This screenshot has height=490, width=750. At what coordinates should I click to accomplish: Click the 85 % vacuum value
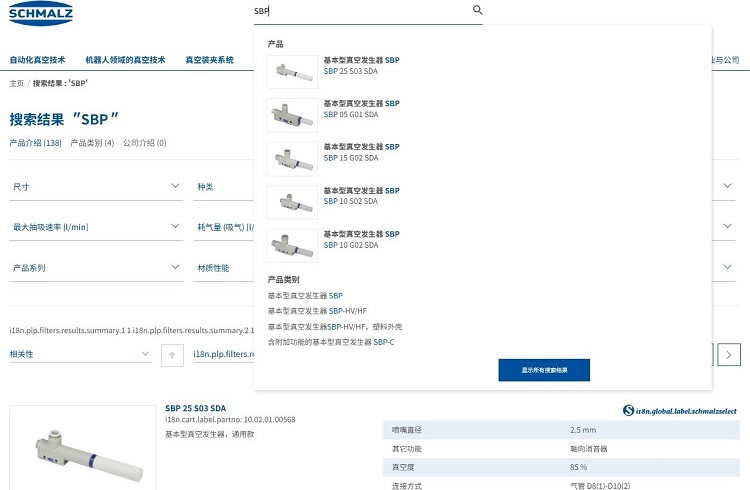pyautogui.click(x=579, y=467)
